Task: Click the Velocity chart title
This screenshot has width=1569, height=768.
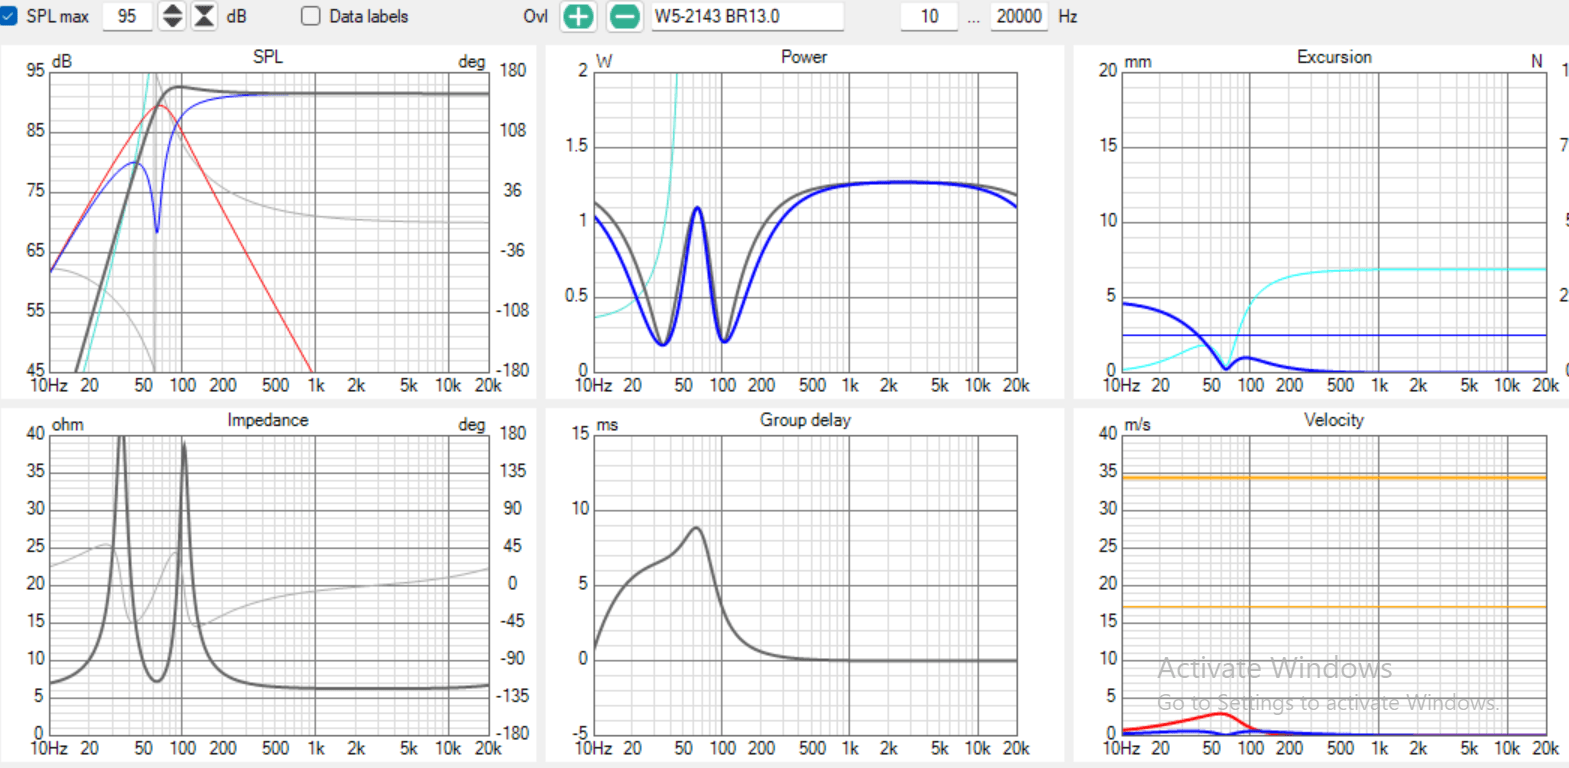Action: pyautogui.click(x=1334, y=420)
